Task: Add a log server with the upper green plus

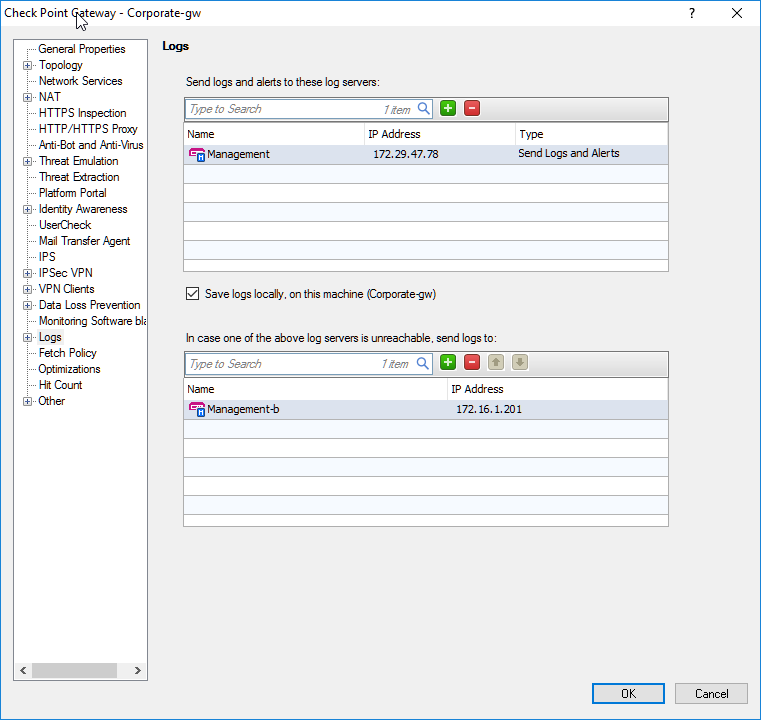Action: coord(448,108)
